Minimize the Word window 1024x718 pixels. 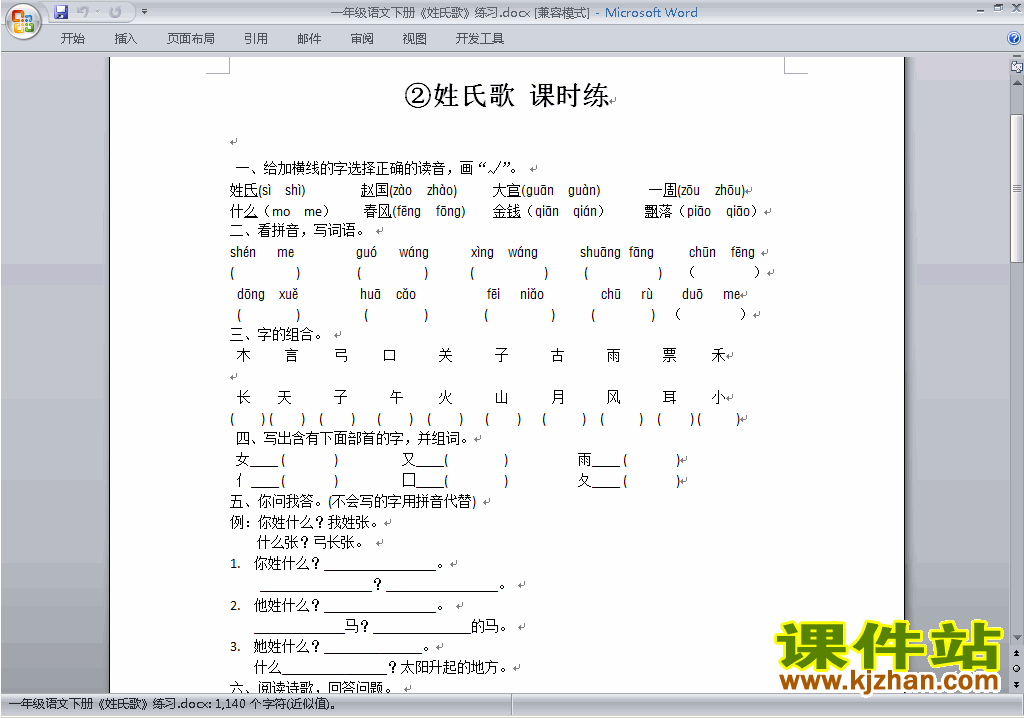pos(980,10)
